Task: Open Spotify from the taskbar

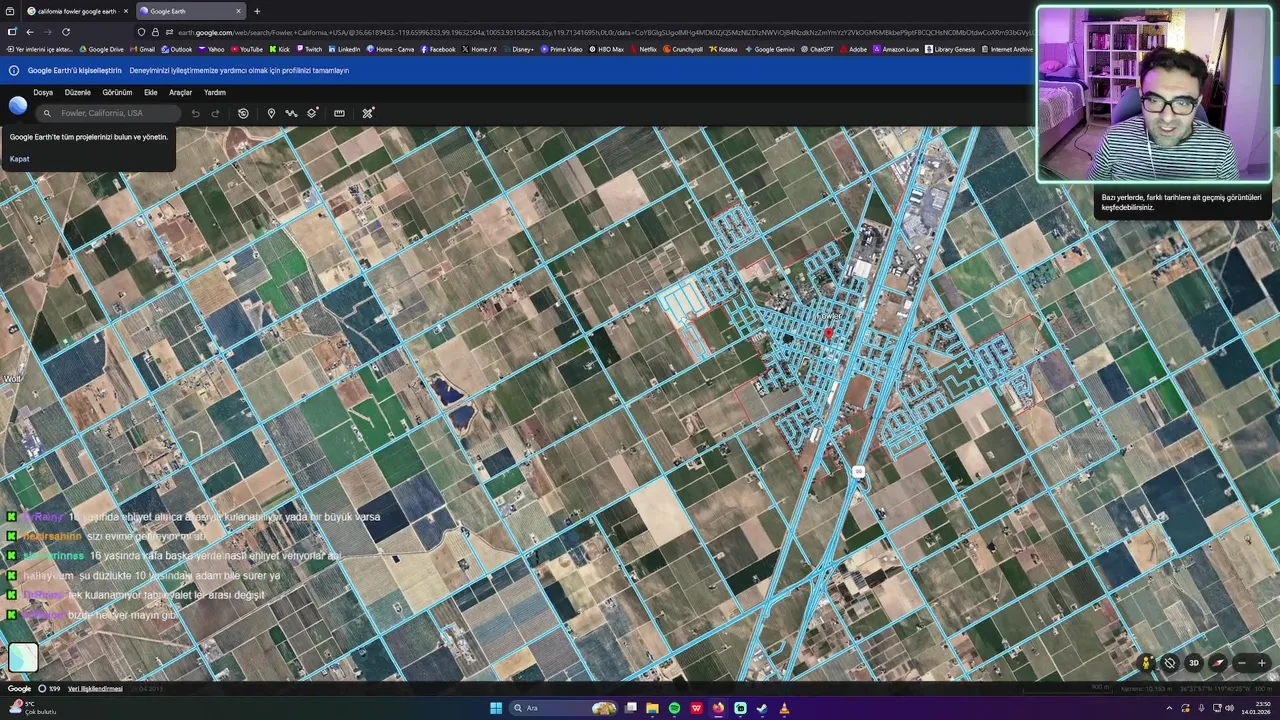Action: click(x=674, y=708)
